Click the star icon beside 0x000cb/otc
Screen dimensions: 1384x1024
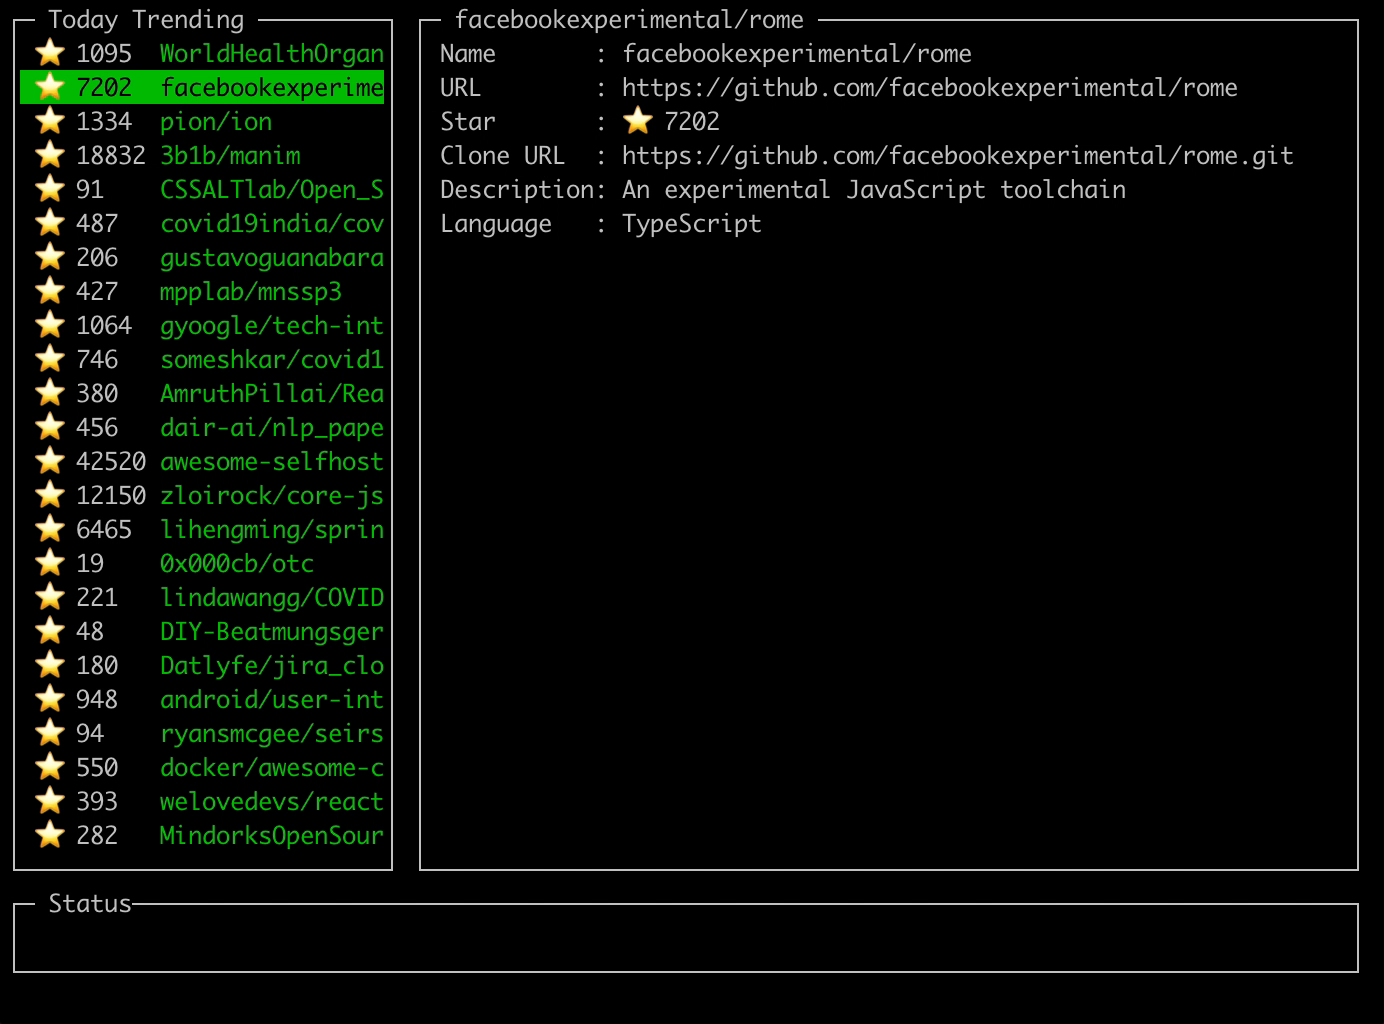(x=49, y=563)
